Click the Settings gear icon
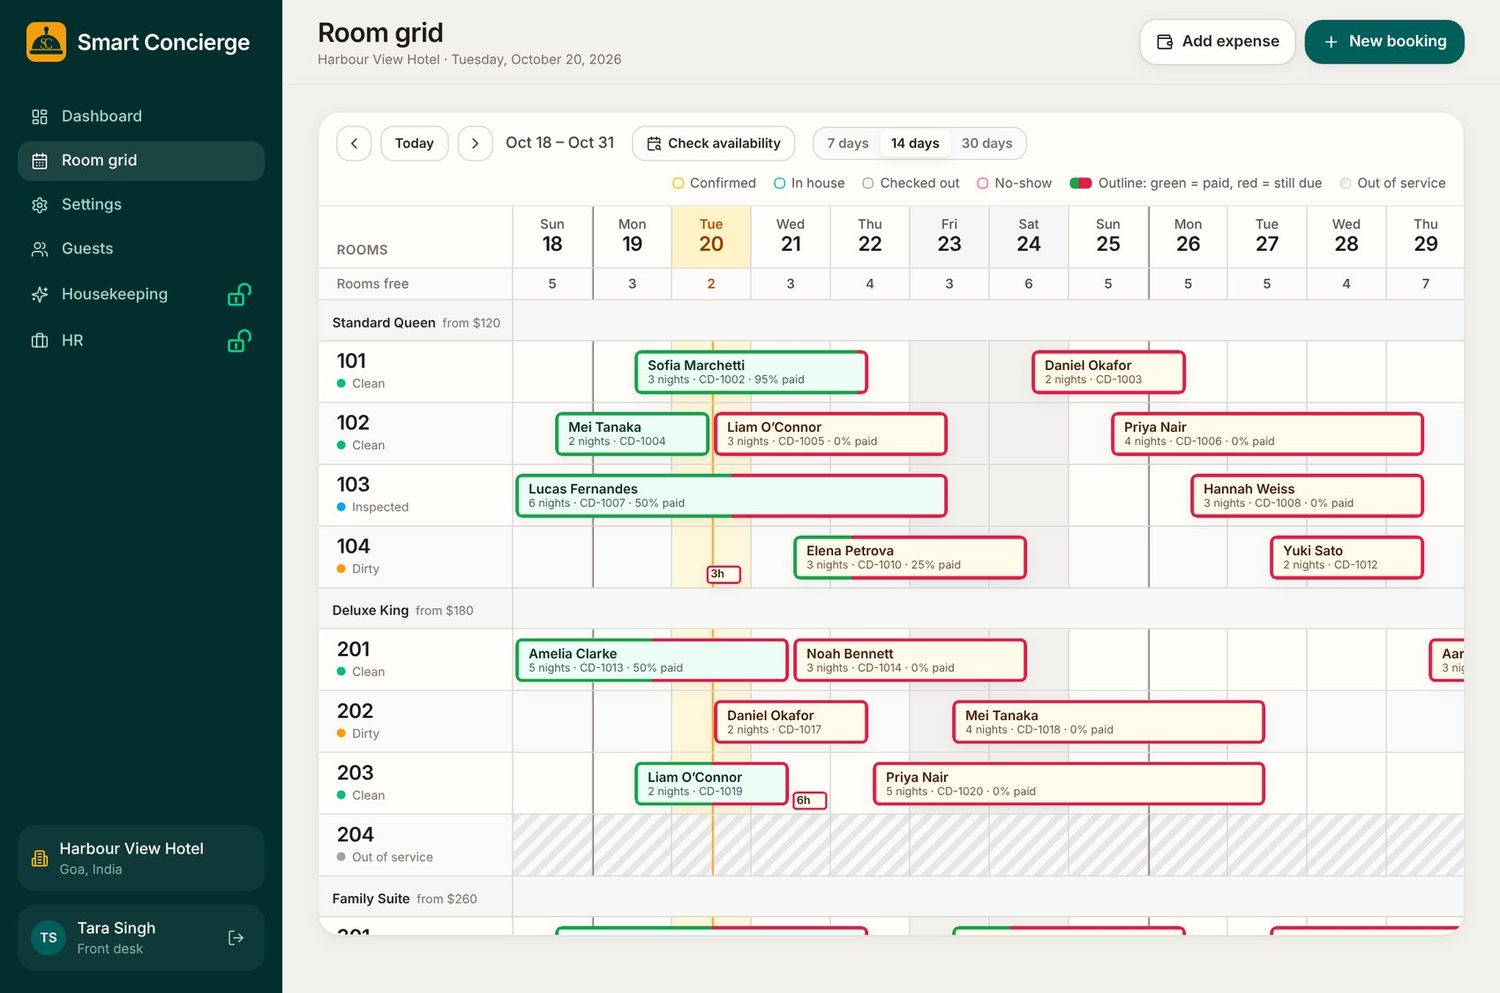 (40, 205)
